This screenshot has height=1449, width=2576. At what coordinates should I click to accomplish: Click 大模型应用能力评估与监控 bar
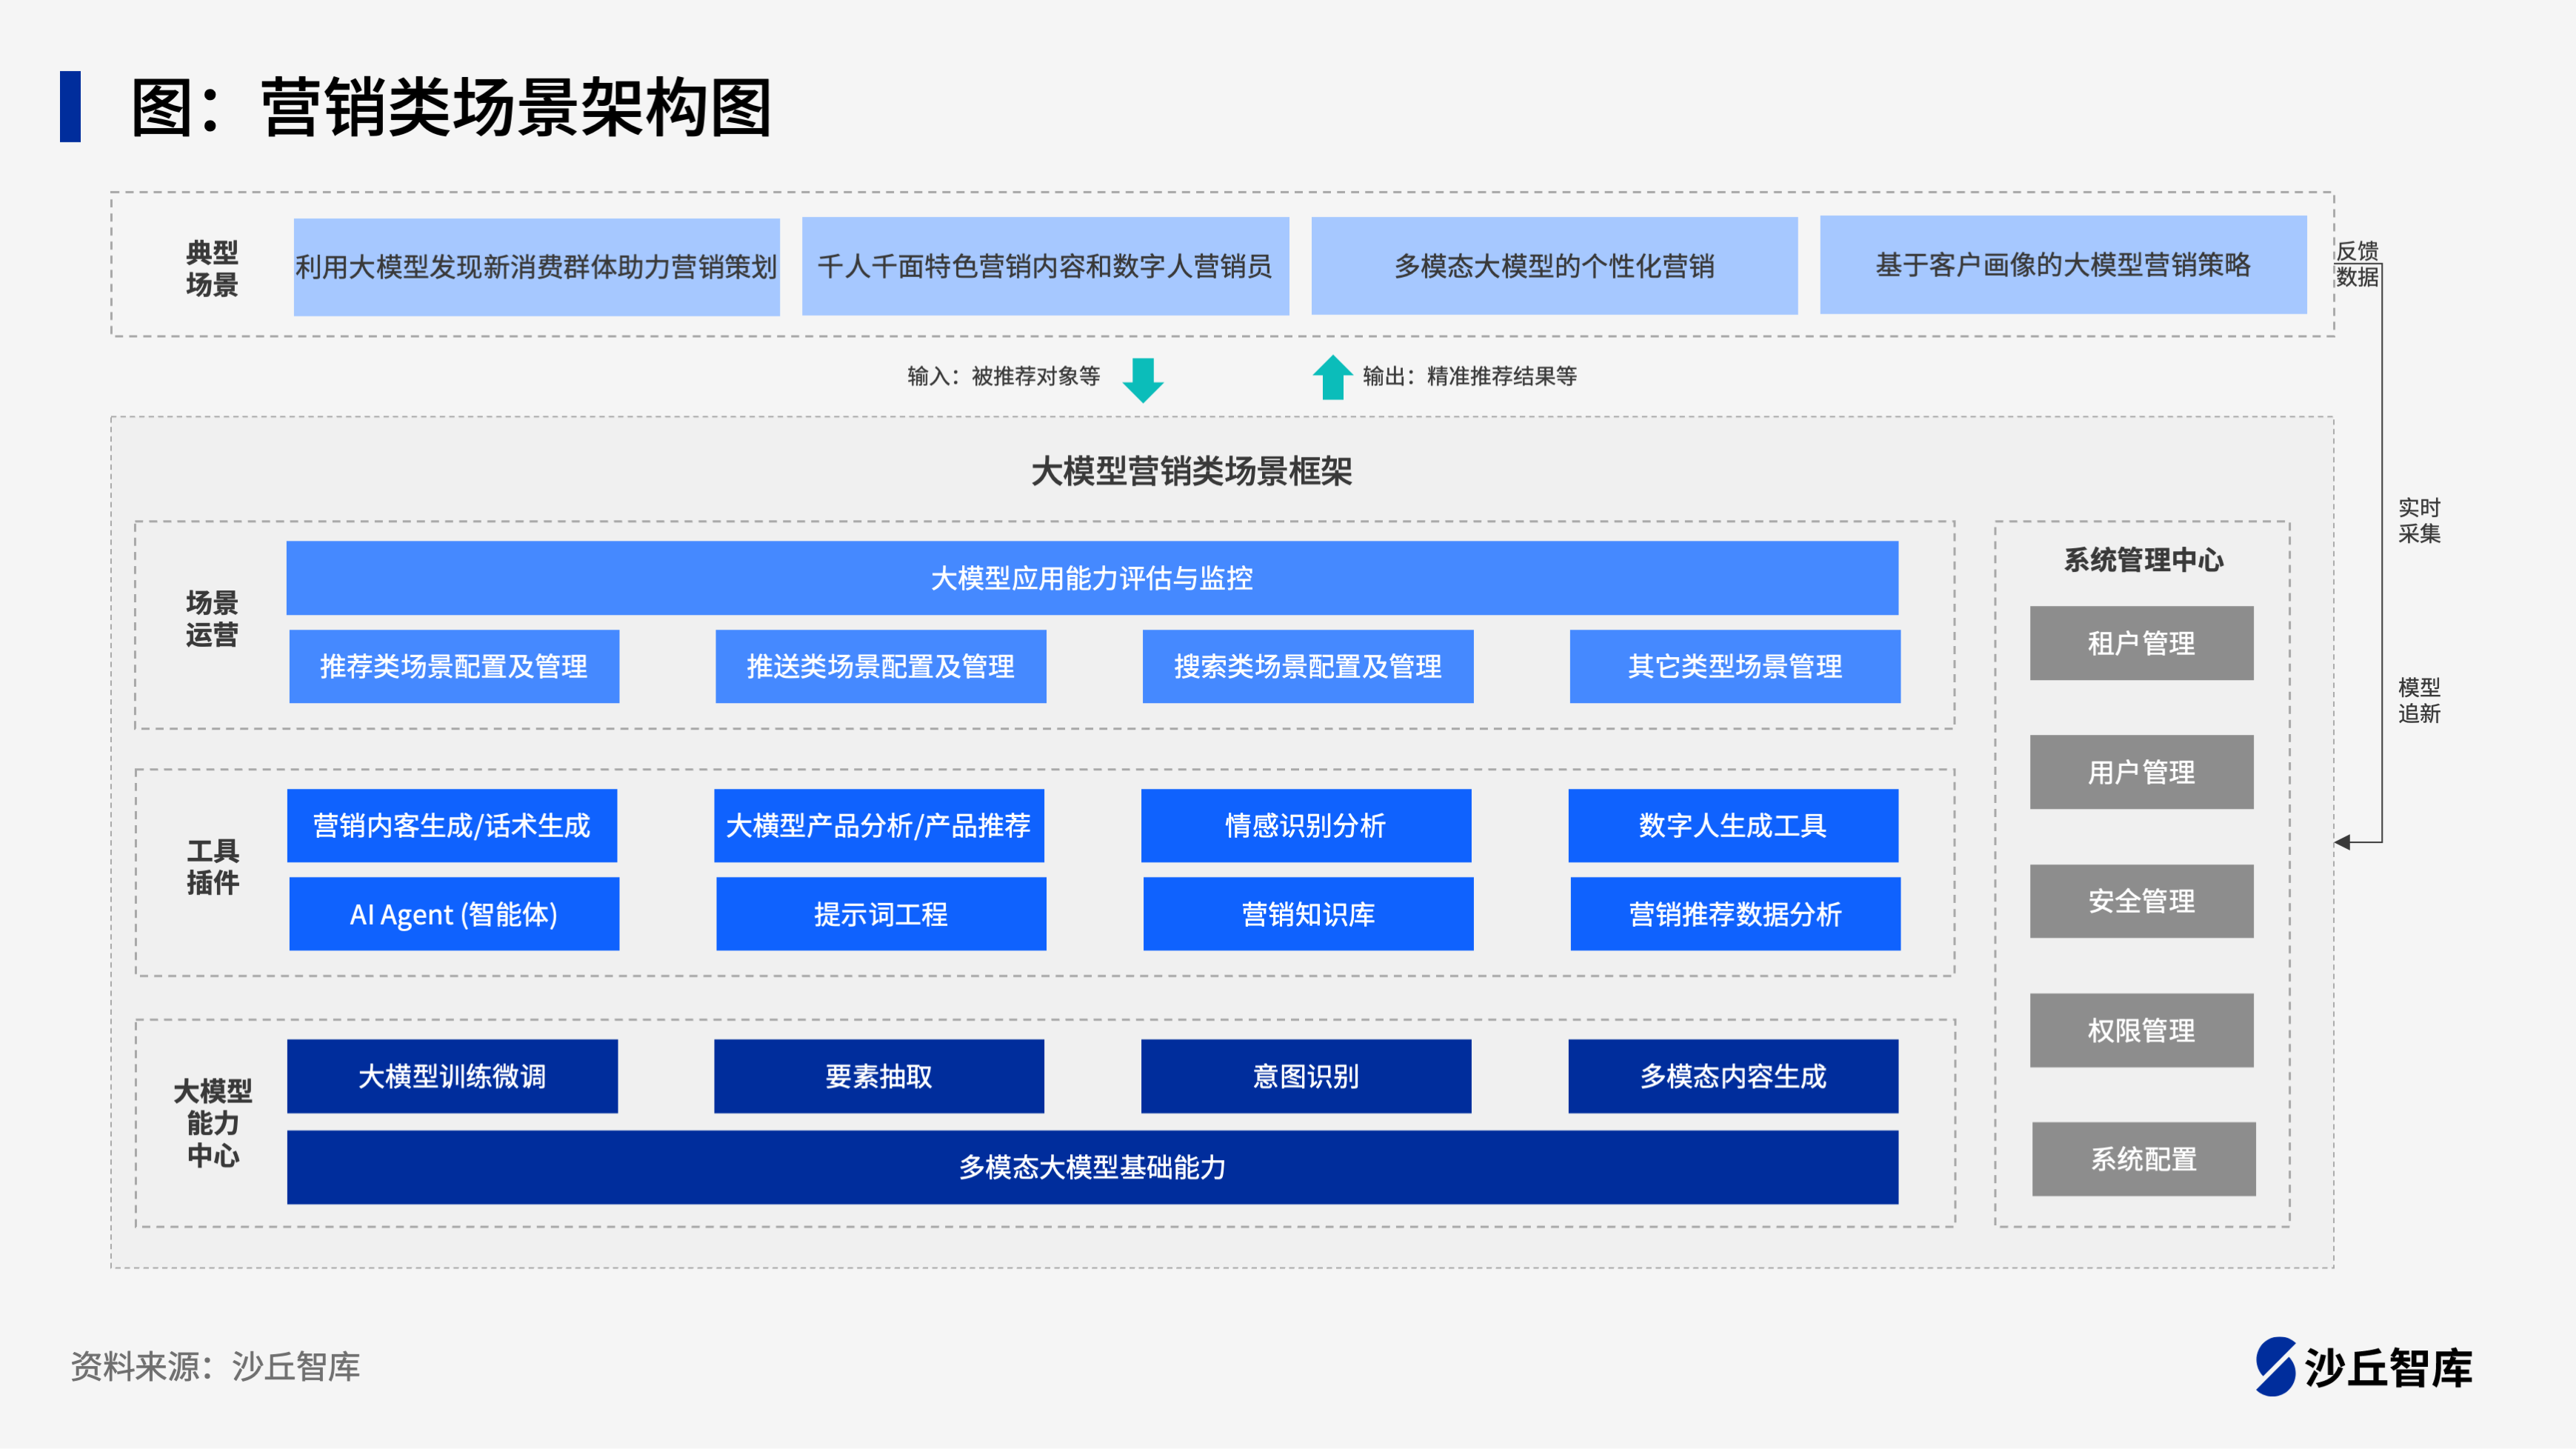[1092, 578]
